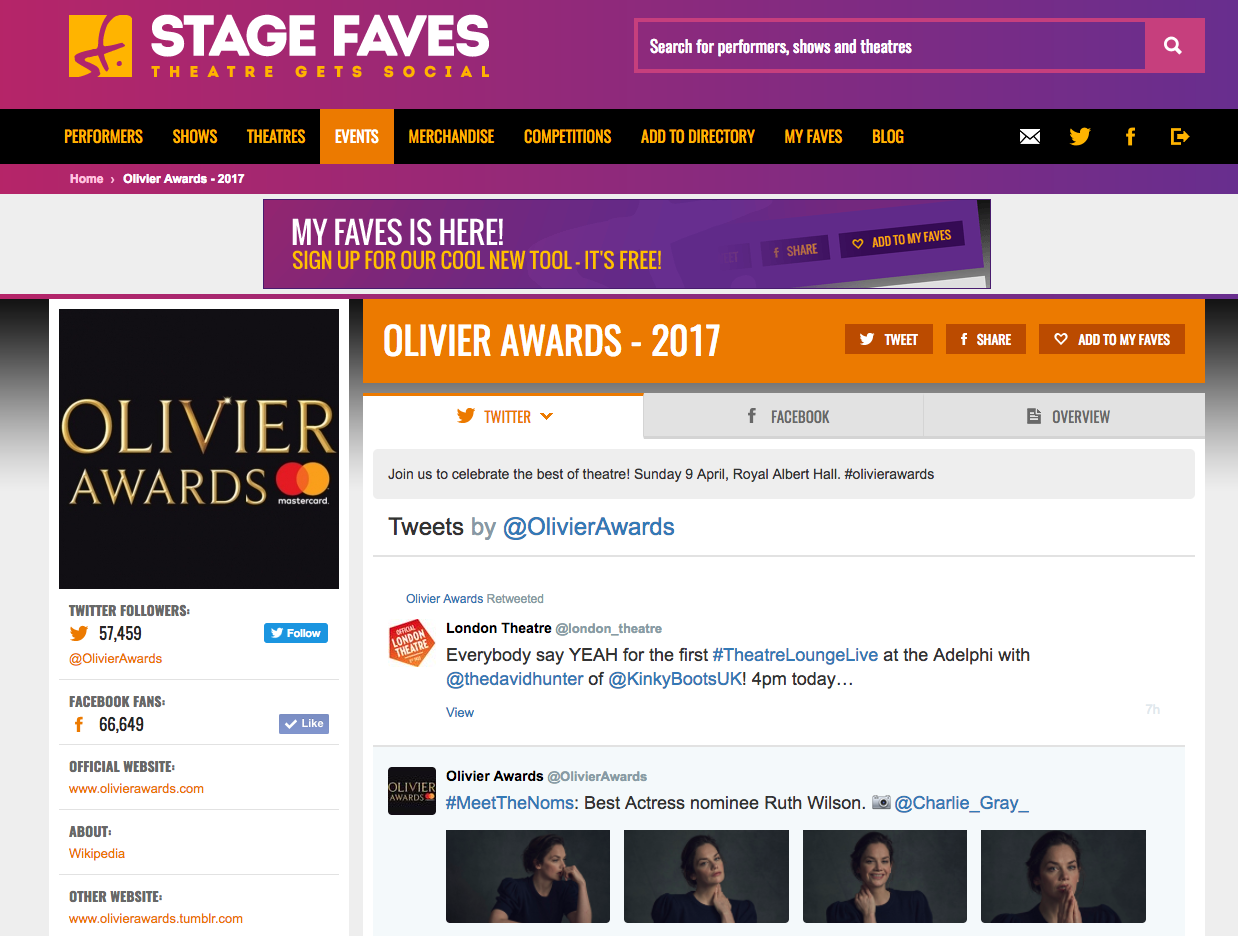The image size is (1238, 936).
Task: Click the orange Share button
Action: pos(986,339)
